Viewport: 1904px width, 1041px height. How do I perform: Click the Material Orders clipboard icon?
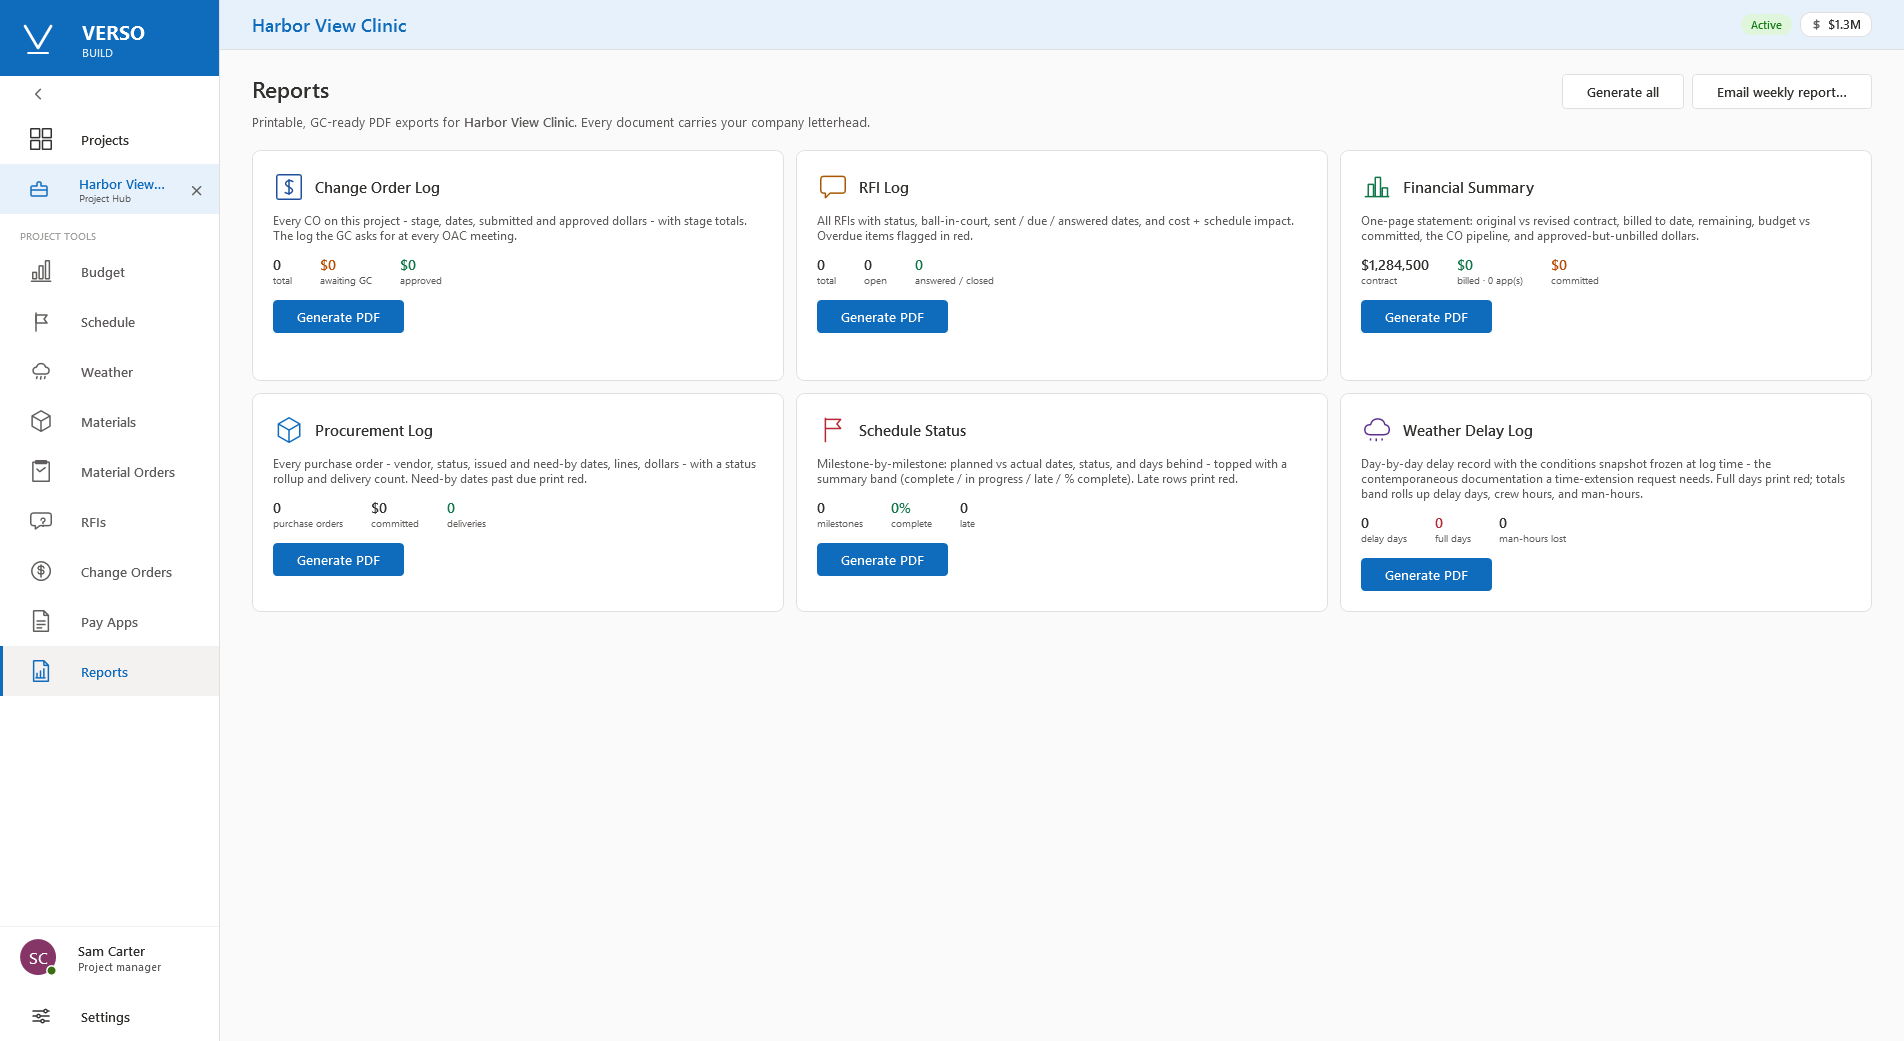point(41,472)
